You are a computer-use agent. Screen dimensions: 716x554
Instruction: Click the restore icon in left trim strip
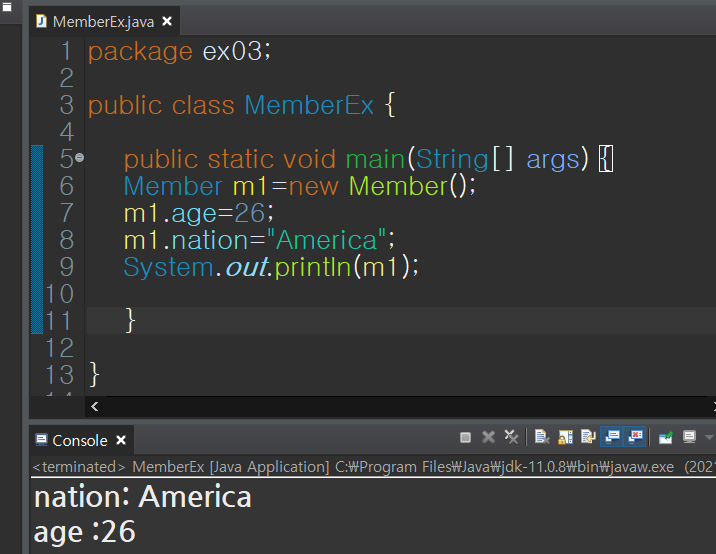pyautogui.click(x=7, y=7)
